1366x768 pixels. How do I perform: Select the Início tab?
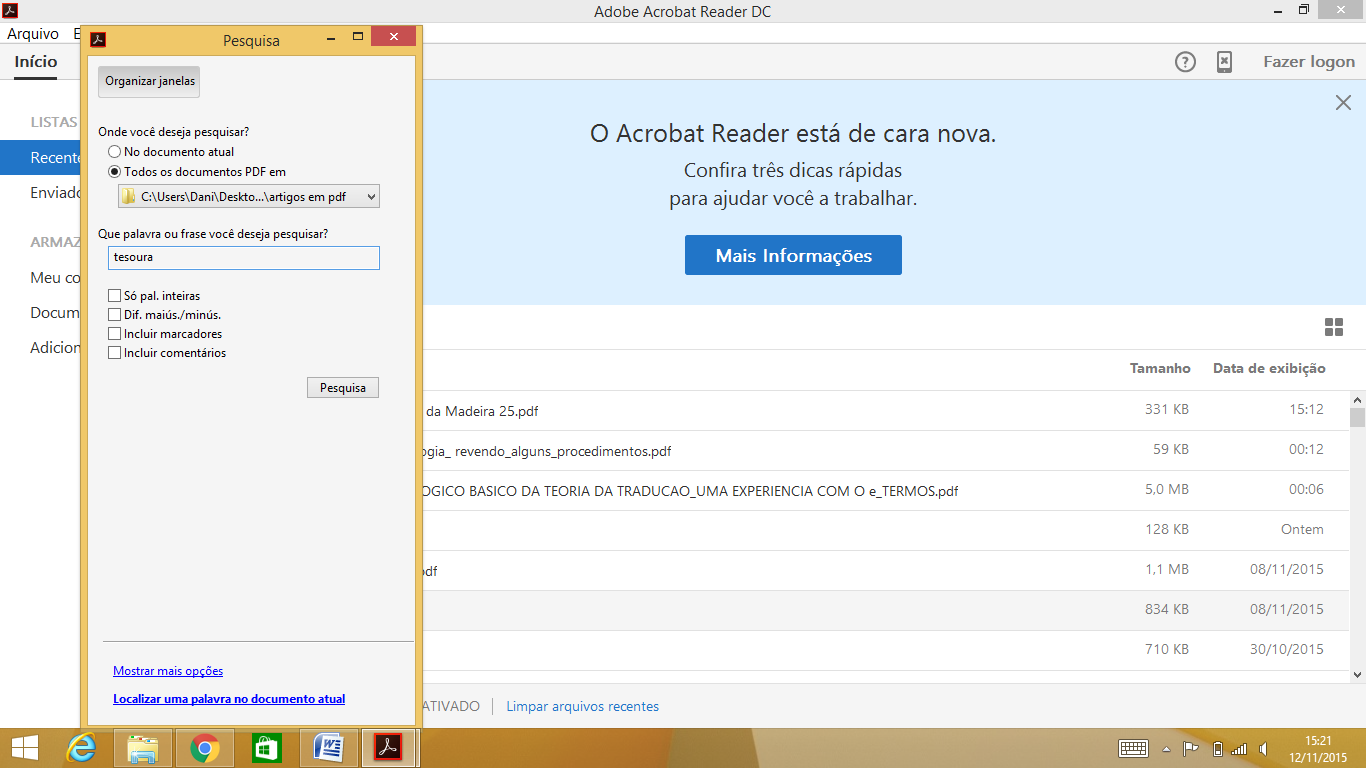click(x=36, y=62)
